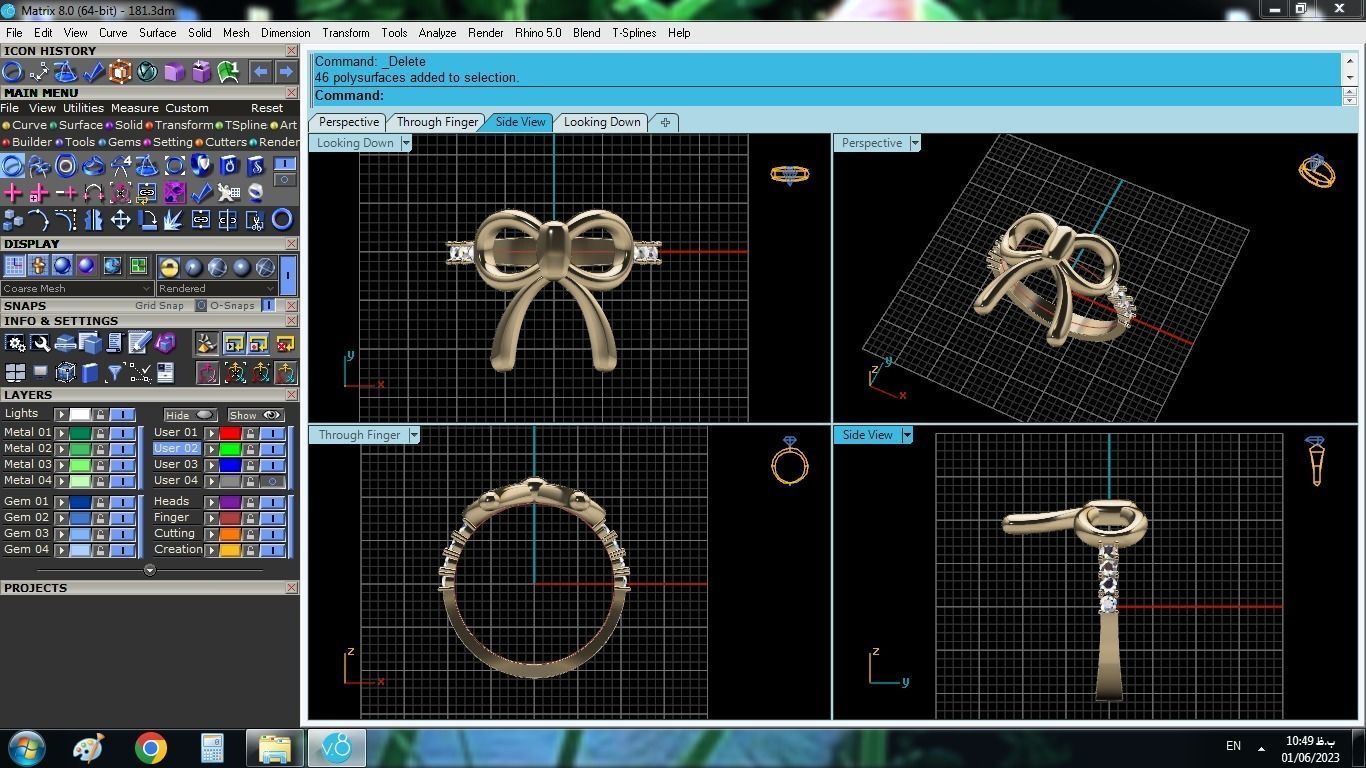Toggle O-Snaps on/off switch

point(268,305)
